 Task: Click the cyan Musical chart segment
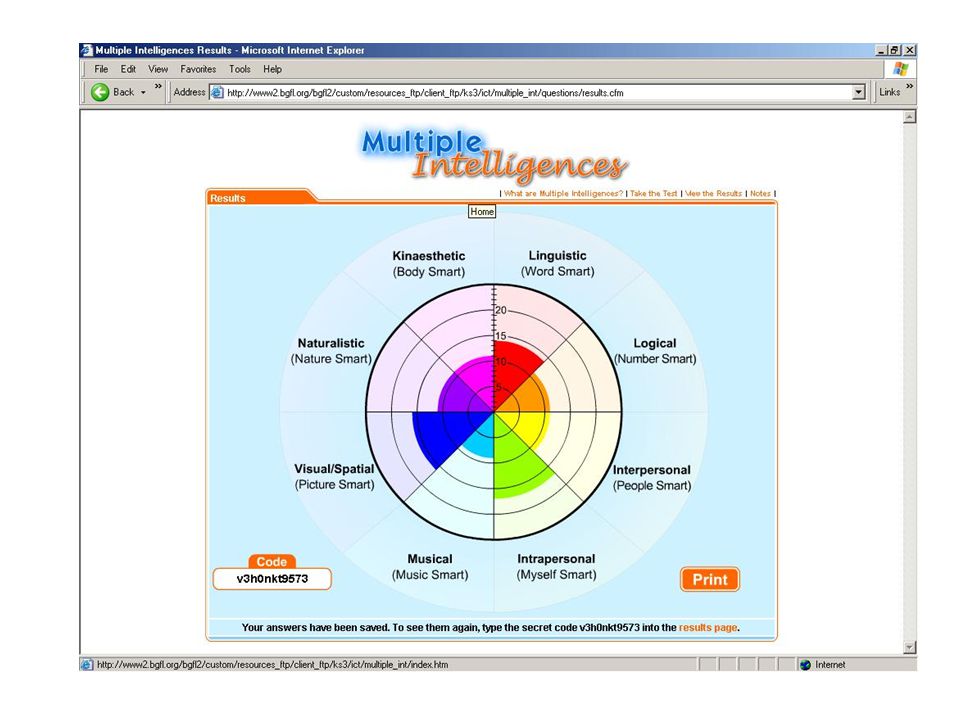click(481, 442)
